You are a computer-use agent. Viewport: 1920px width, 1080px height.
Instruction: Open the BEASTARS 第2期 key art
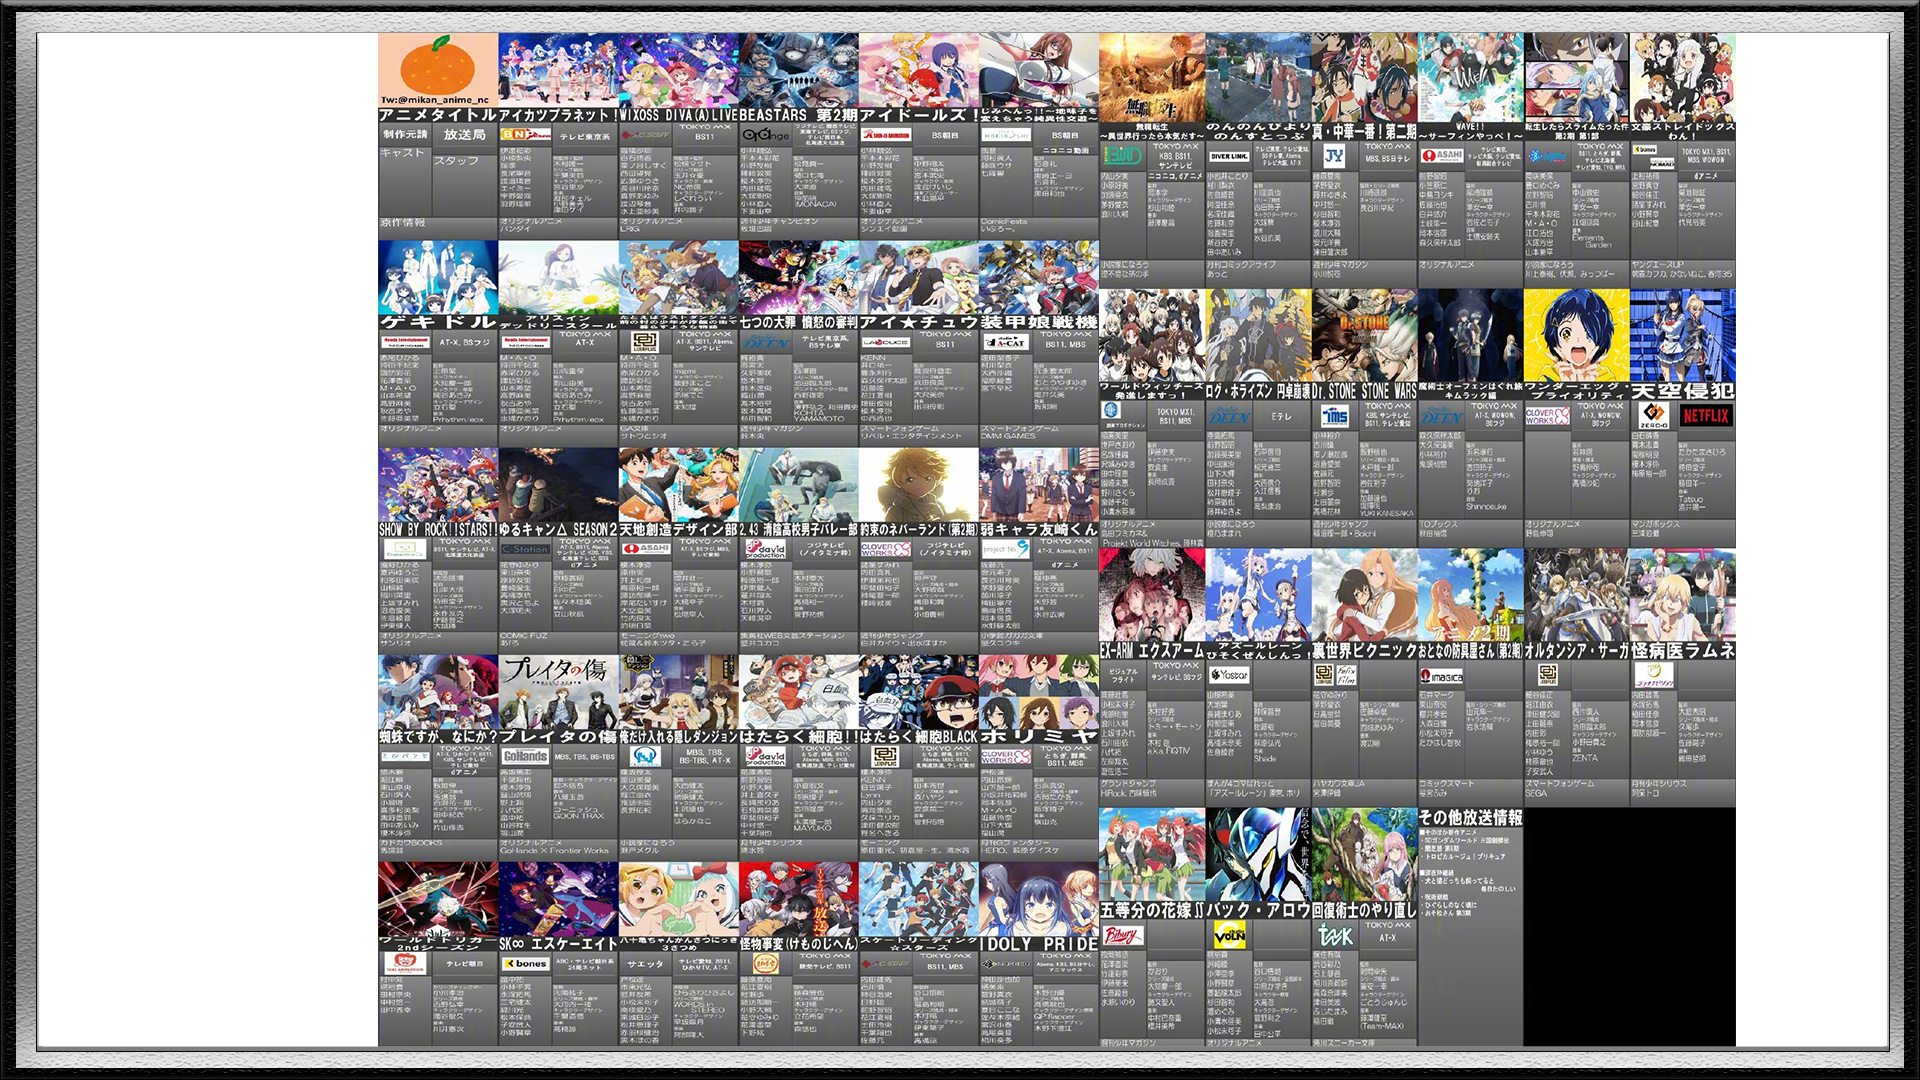pos(798,70)
